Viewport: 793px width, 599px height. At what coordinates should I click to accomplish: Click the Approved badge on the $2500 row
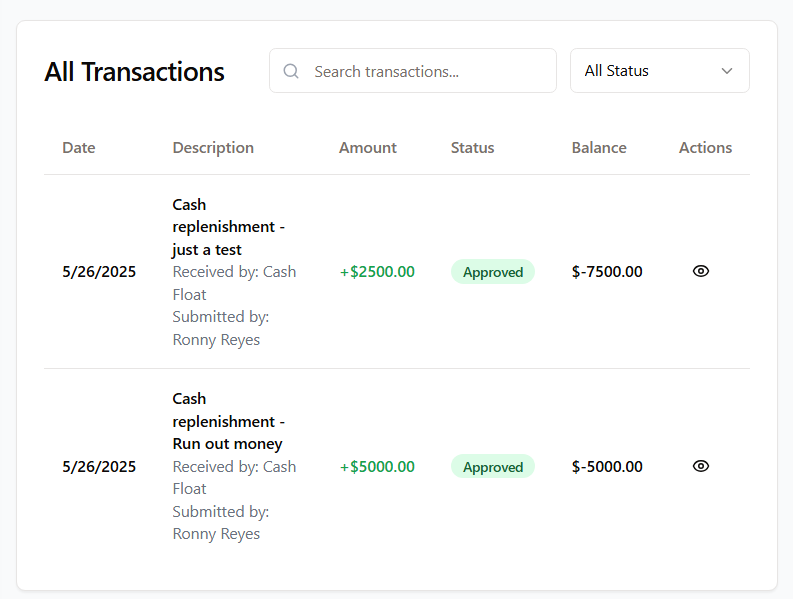point(493,272)
